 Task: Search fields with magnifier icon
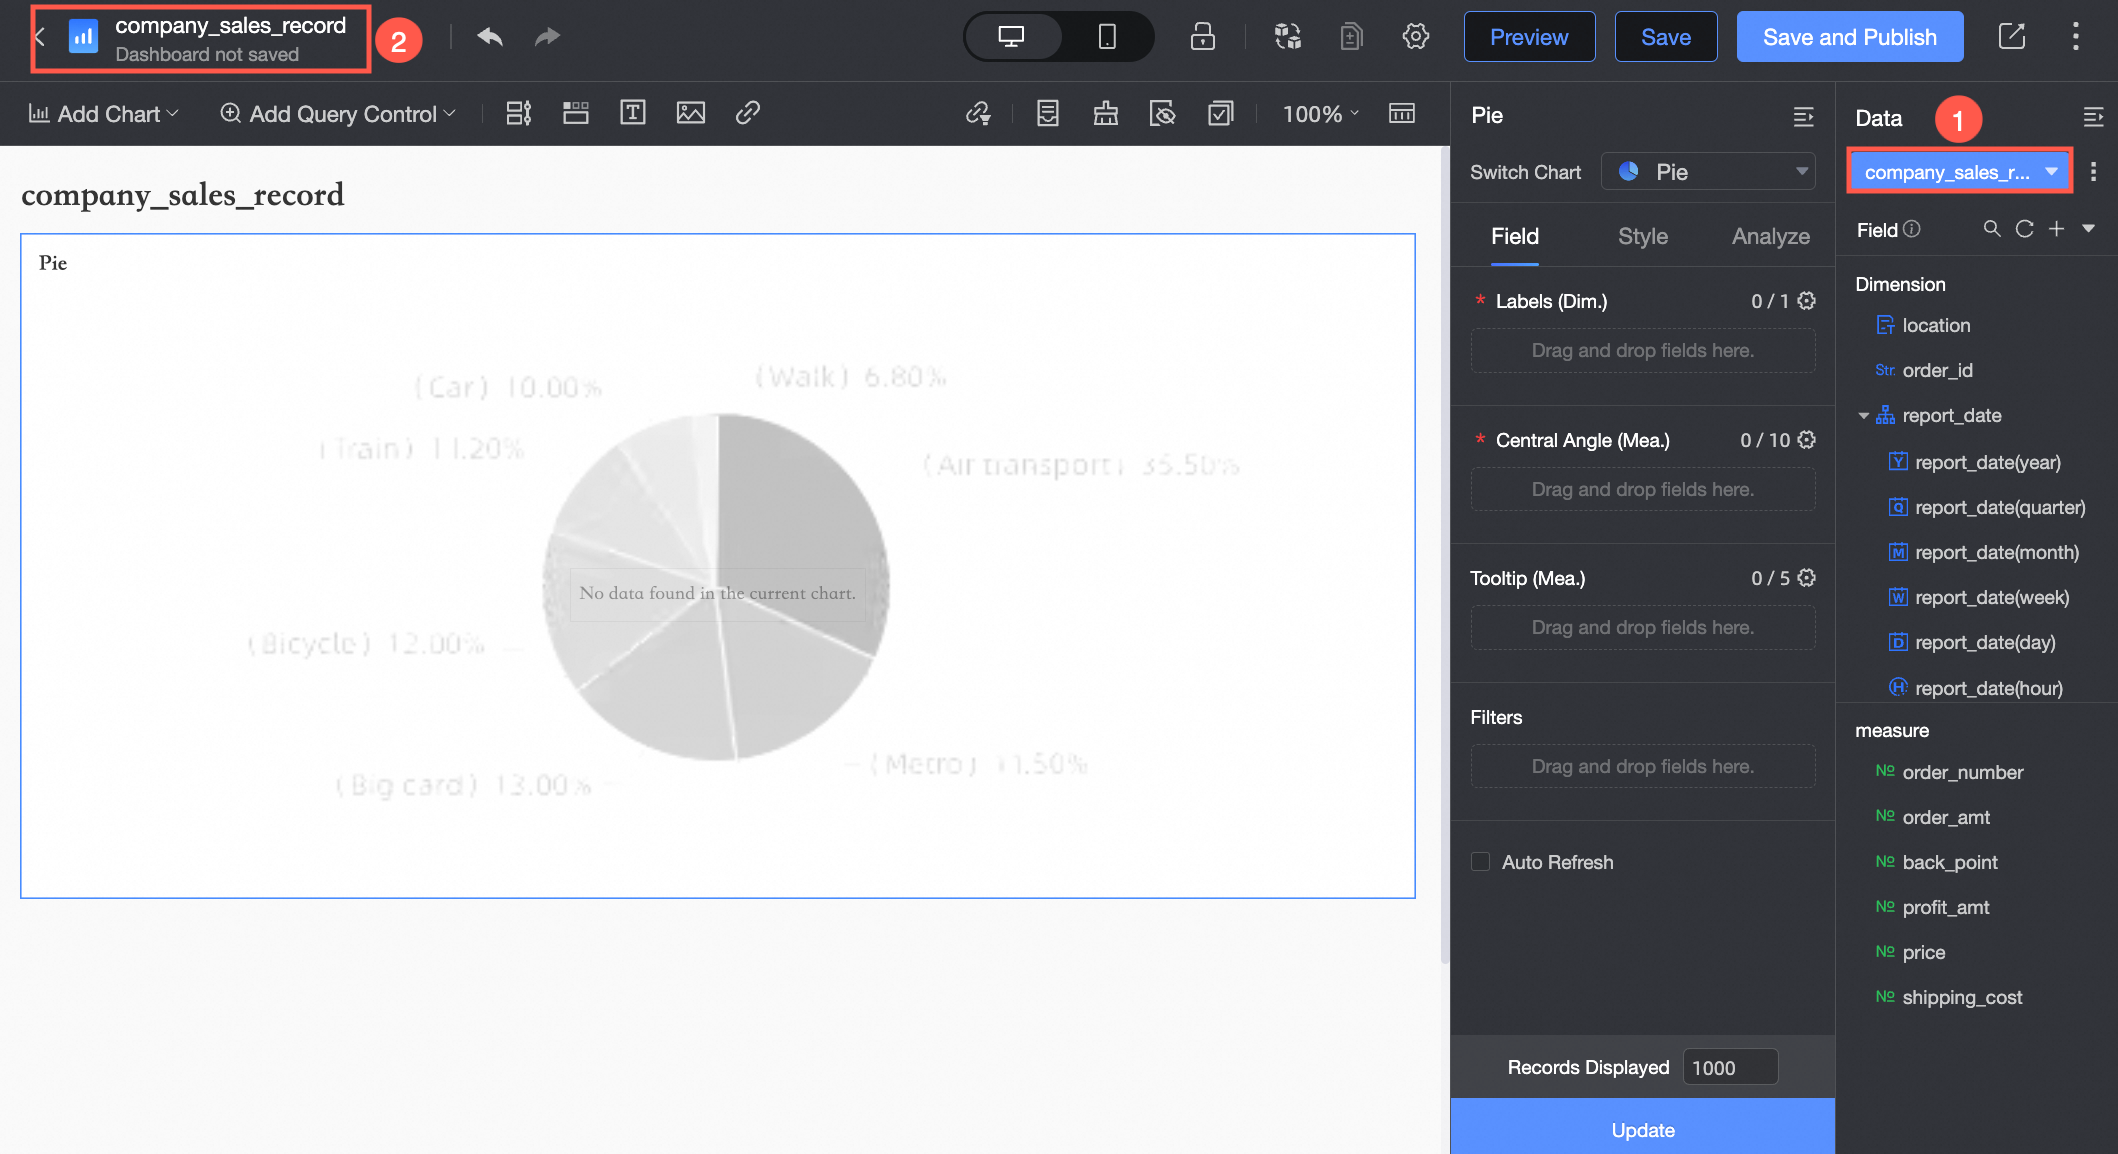[1991, 229]
